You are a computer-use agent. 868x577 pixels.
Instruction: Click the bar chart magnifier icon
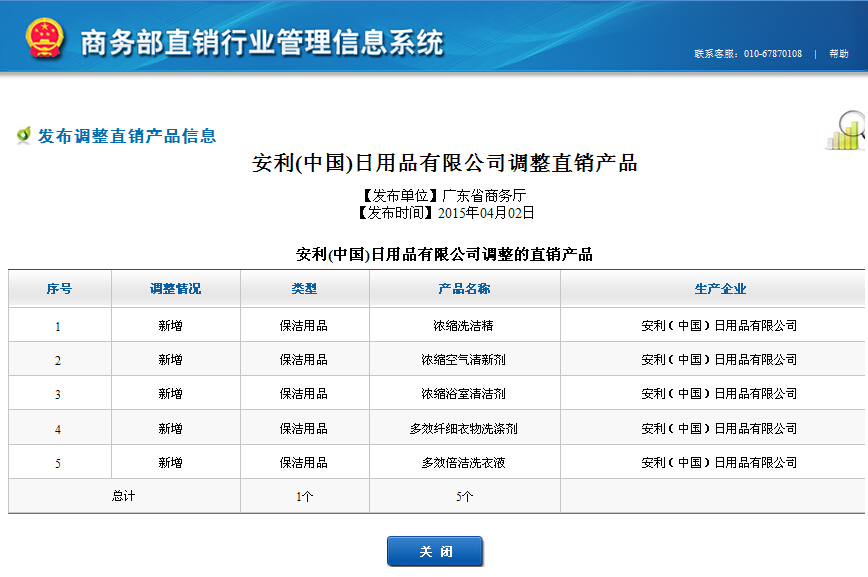[x=846, y=131]
